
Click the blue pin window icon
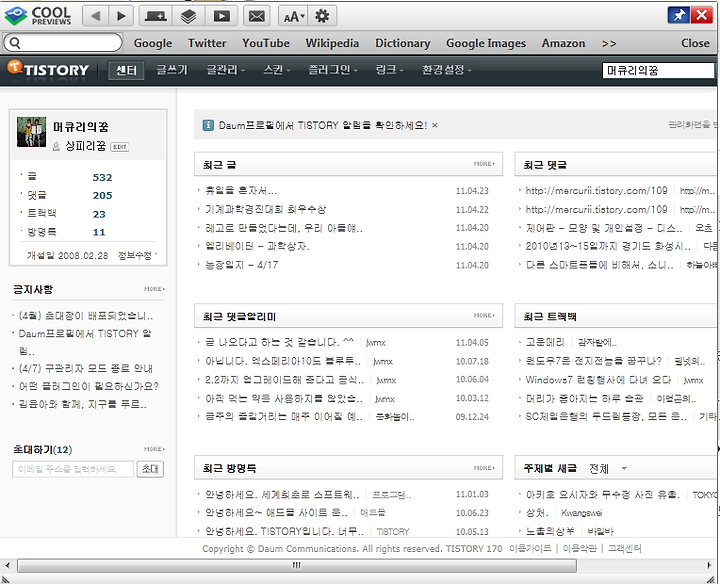point(679,15)
